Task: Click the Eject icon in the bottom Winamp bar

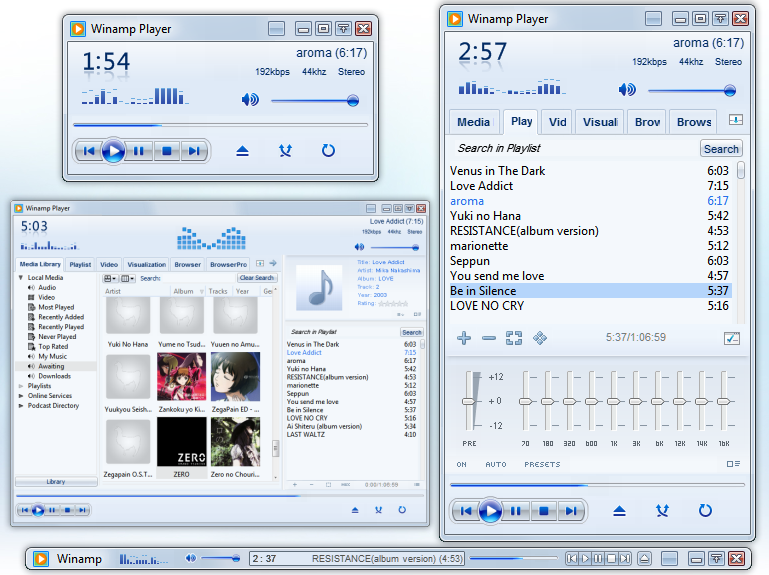Action: click(644, 558)
